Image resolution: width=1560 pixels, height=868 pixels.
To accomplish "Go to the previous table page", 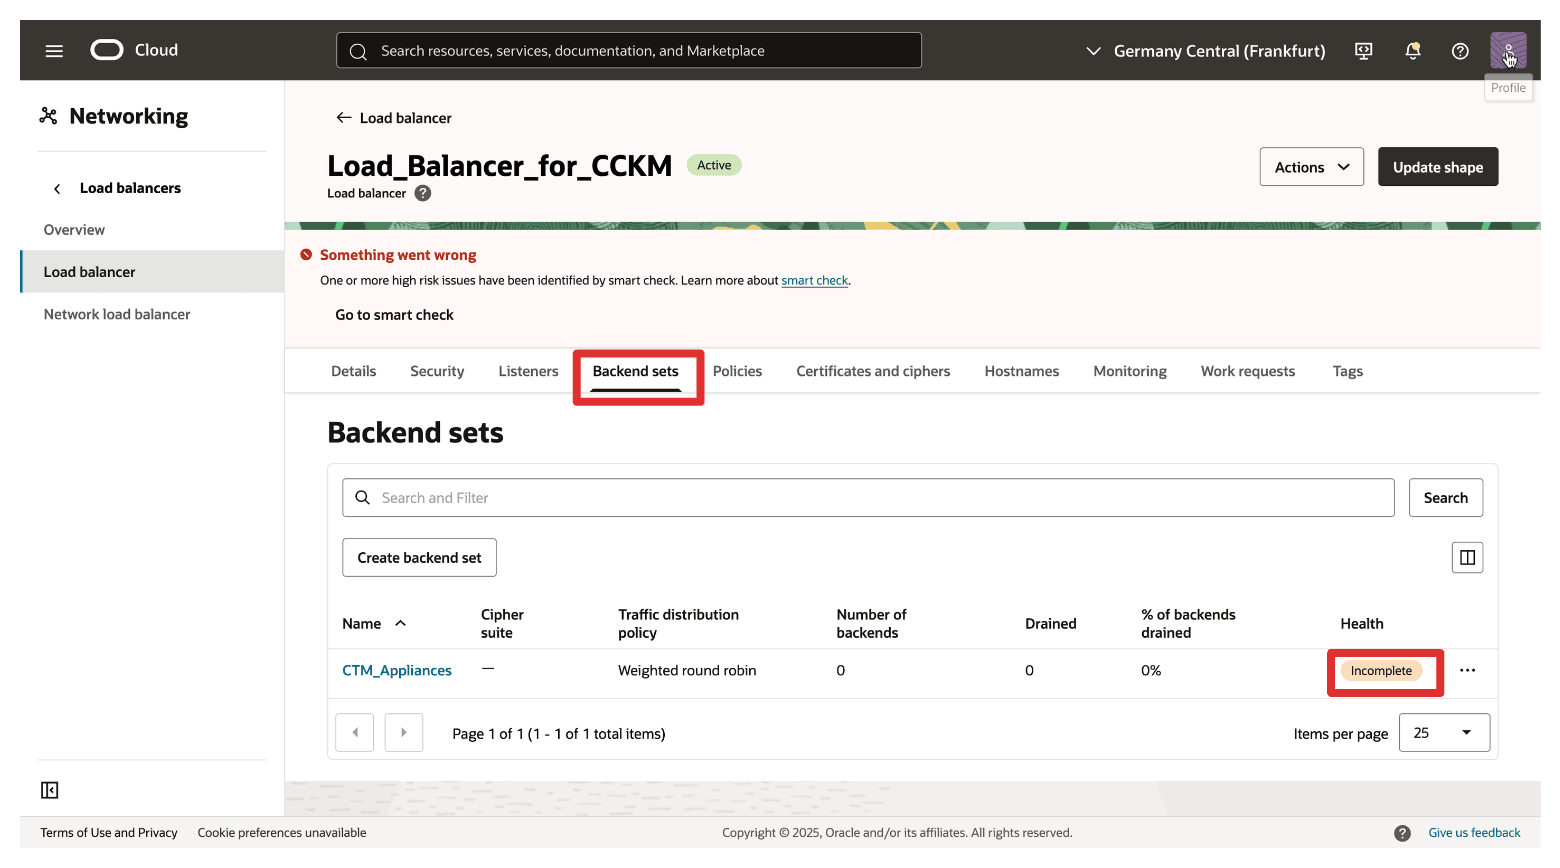I will 355,733.
